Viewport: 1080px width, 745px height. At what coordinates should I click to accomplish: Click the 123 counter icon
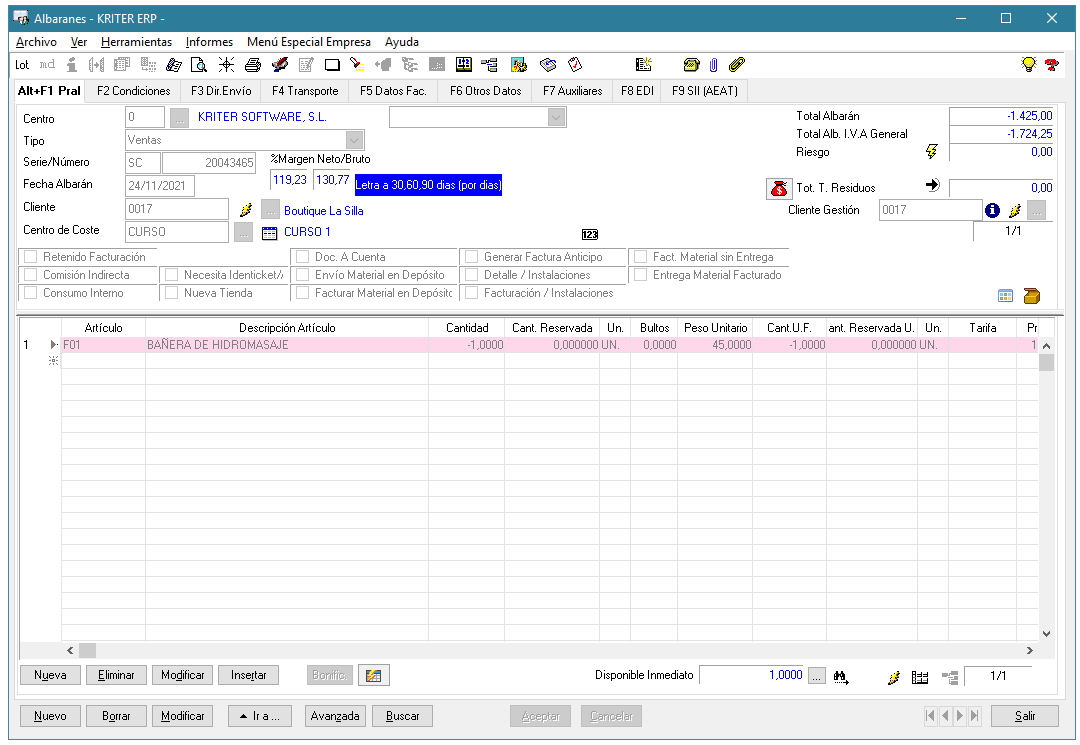pyautogui.click(x=590, y=234)
